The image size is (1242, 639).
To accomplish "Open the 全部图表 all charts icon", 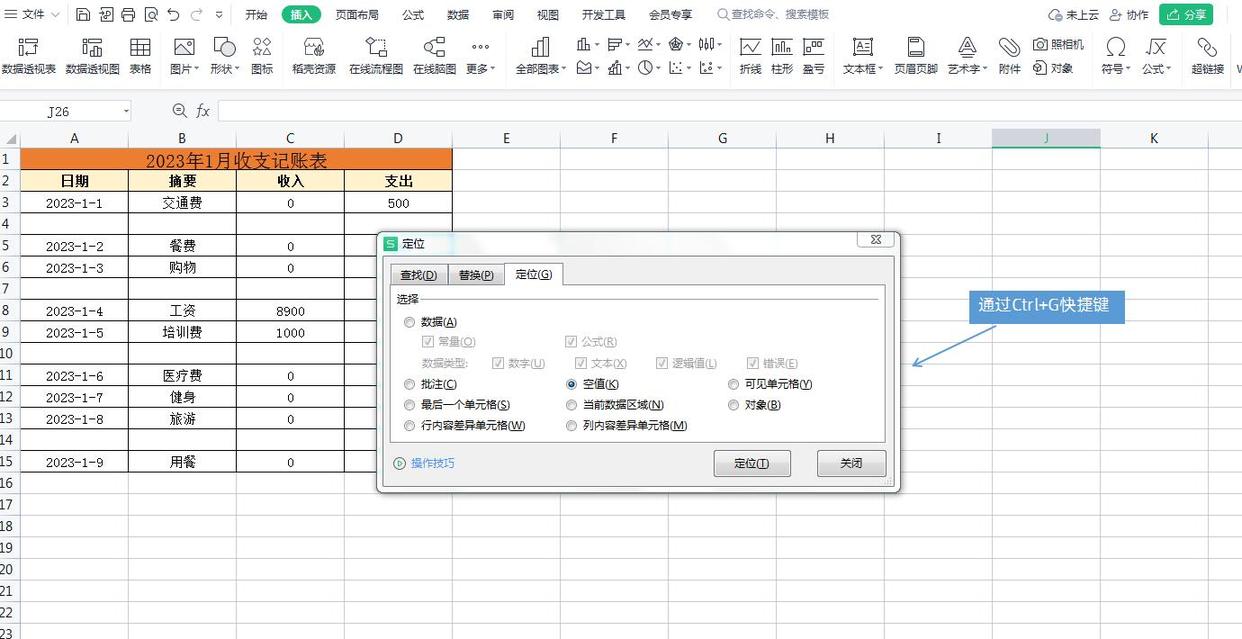I will click(541, 56).
